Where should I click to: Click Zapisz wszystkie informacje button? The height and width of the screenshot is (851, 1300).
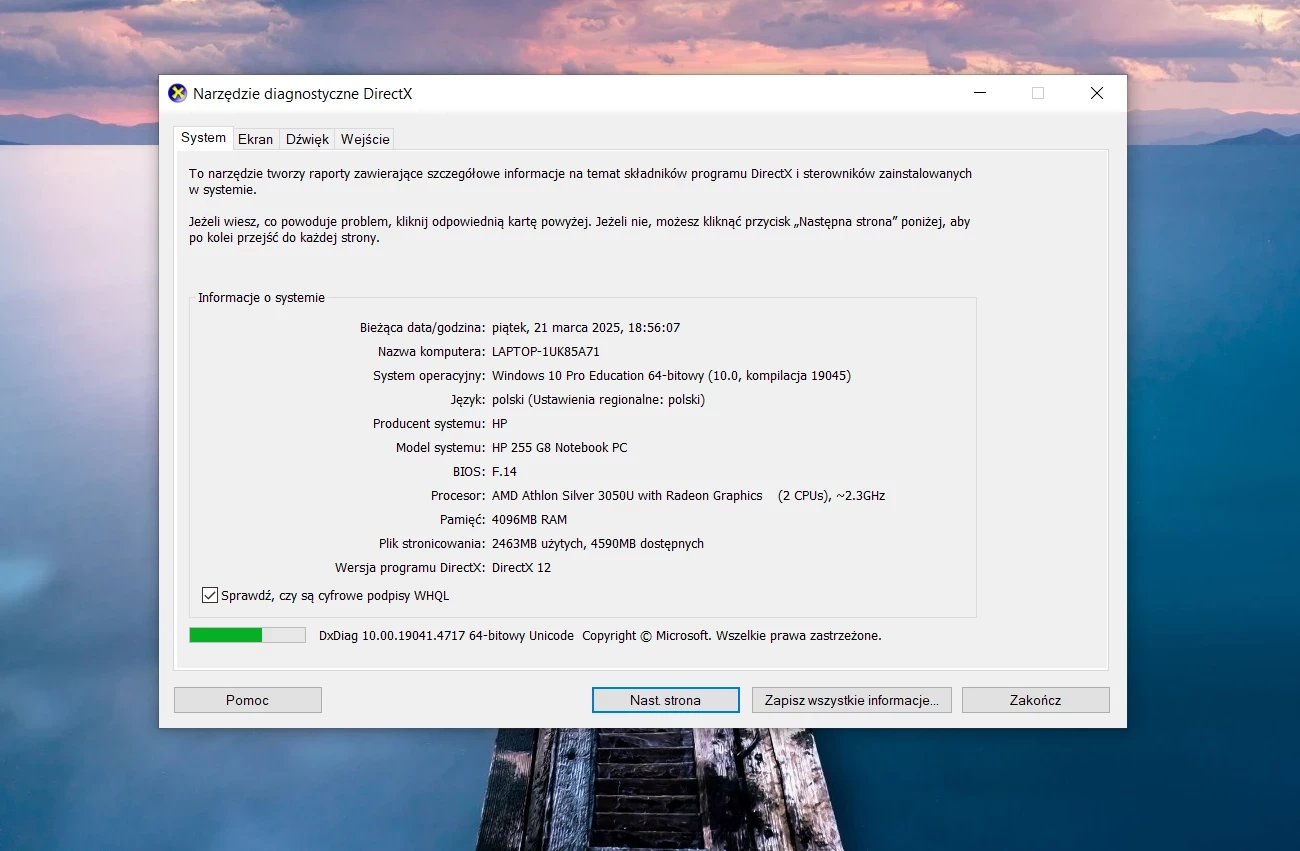852,700
